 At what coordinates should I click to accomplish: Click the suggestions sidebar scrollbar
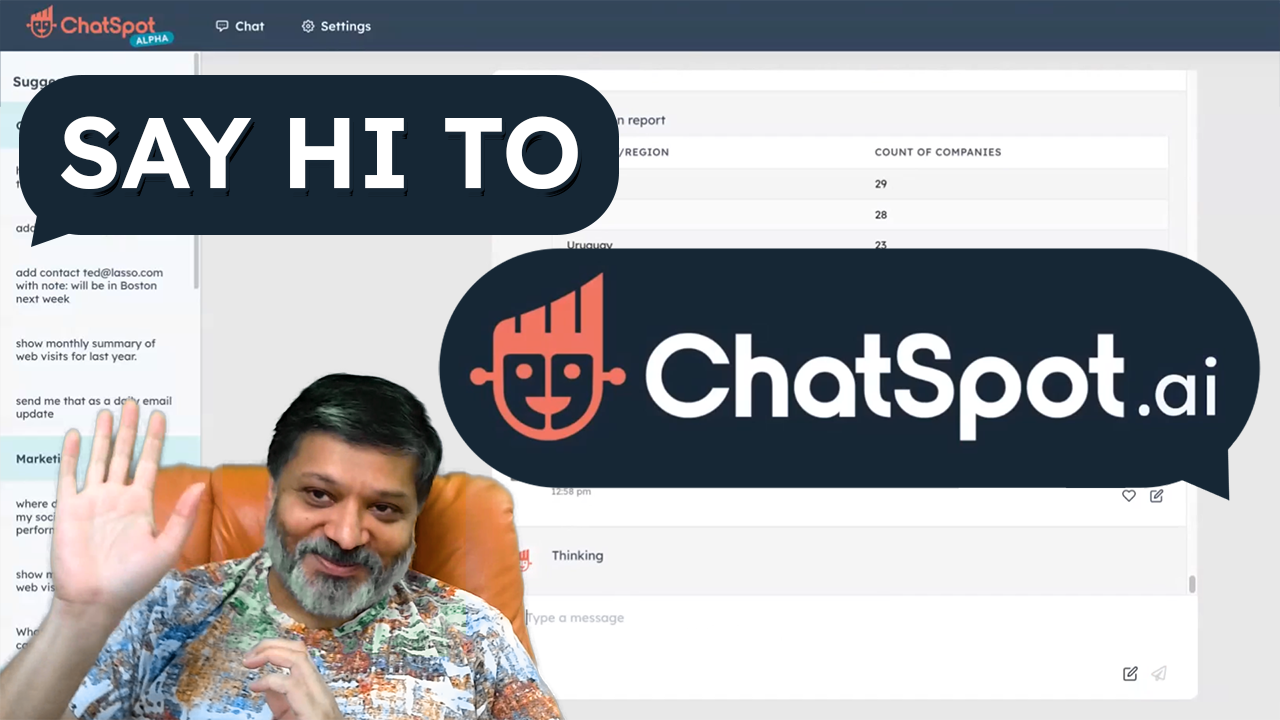197,170
